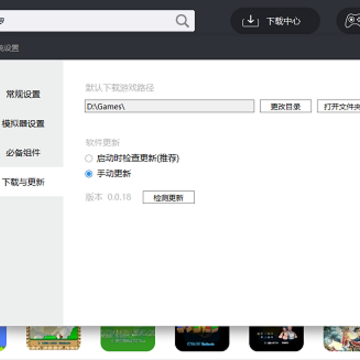Click 默认下载游戏路径 label
Image resolution: width=360 pixels, height=360 pixels.
click(x=120, y=88)
